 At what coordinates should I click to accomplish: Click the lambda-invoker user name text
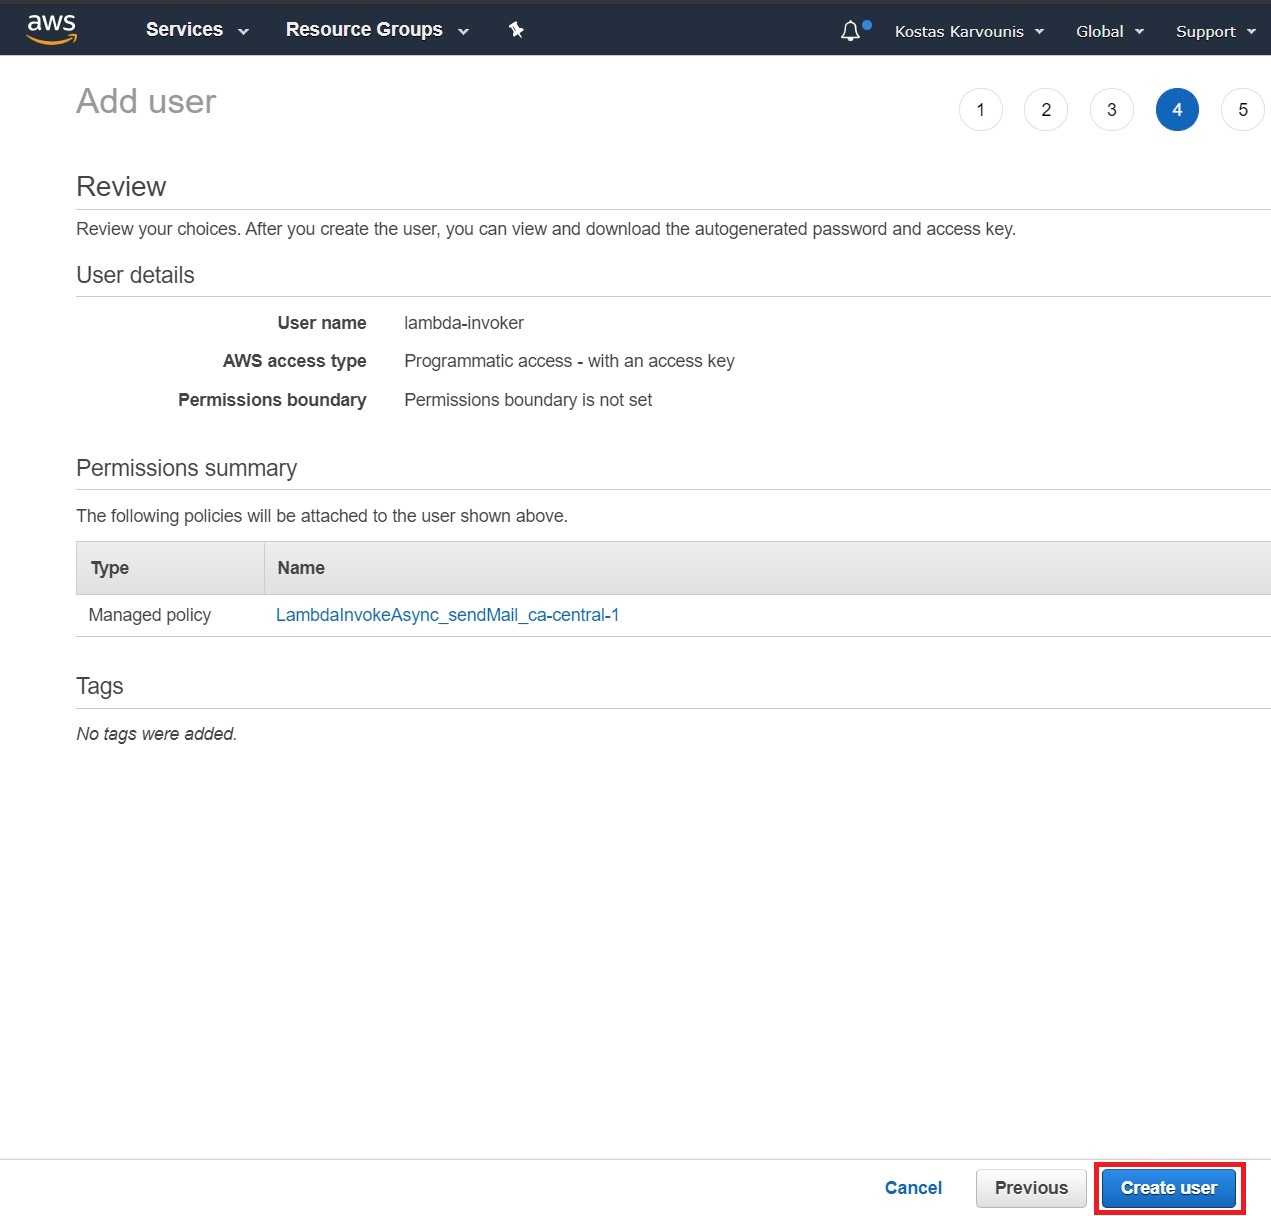click(464, 322)
